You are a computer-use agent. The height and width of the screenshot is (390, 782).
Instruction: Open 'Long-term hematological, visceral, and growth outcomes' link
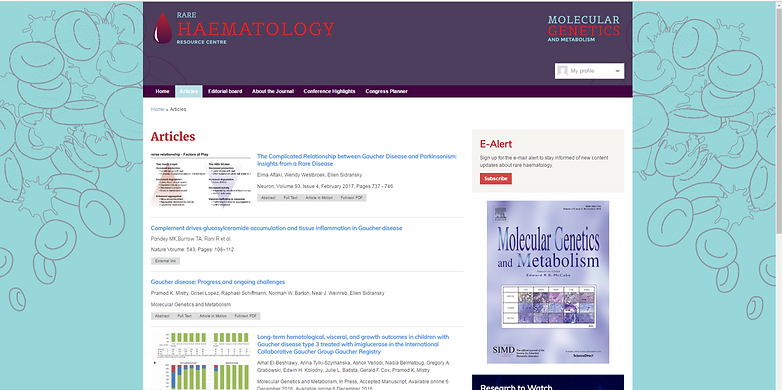point(353,344)
